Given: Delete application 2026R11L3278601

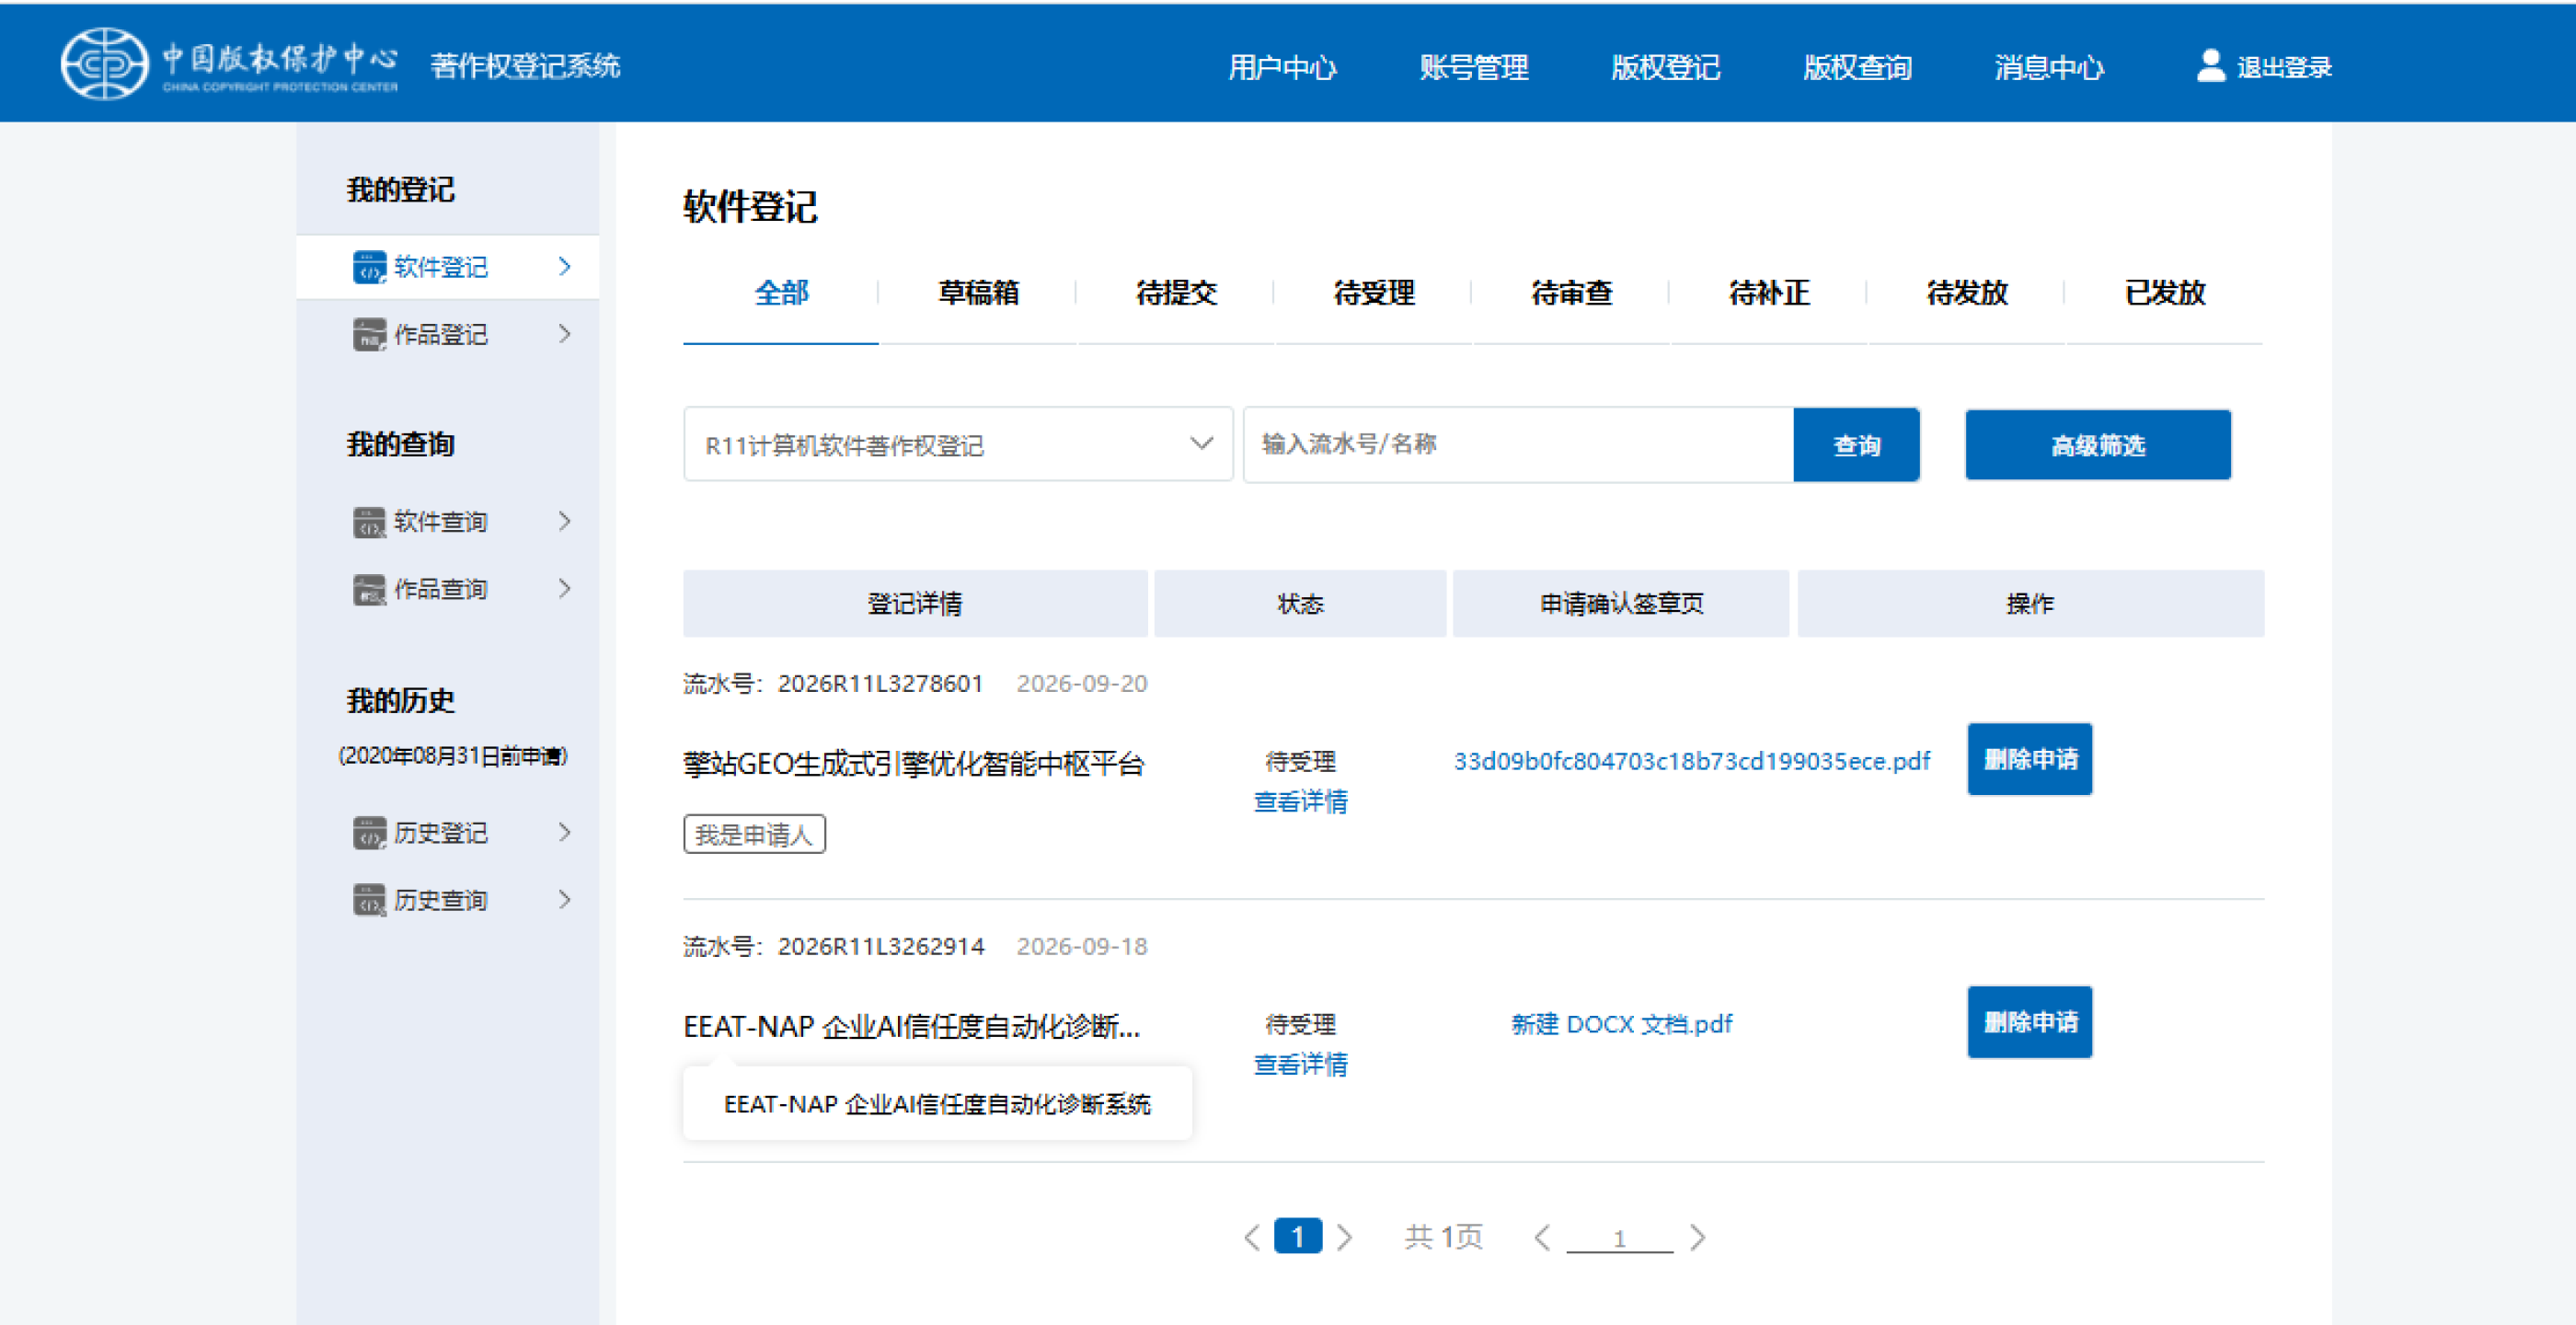Looking at the screenshot, I should [x=2030, y=759].
